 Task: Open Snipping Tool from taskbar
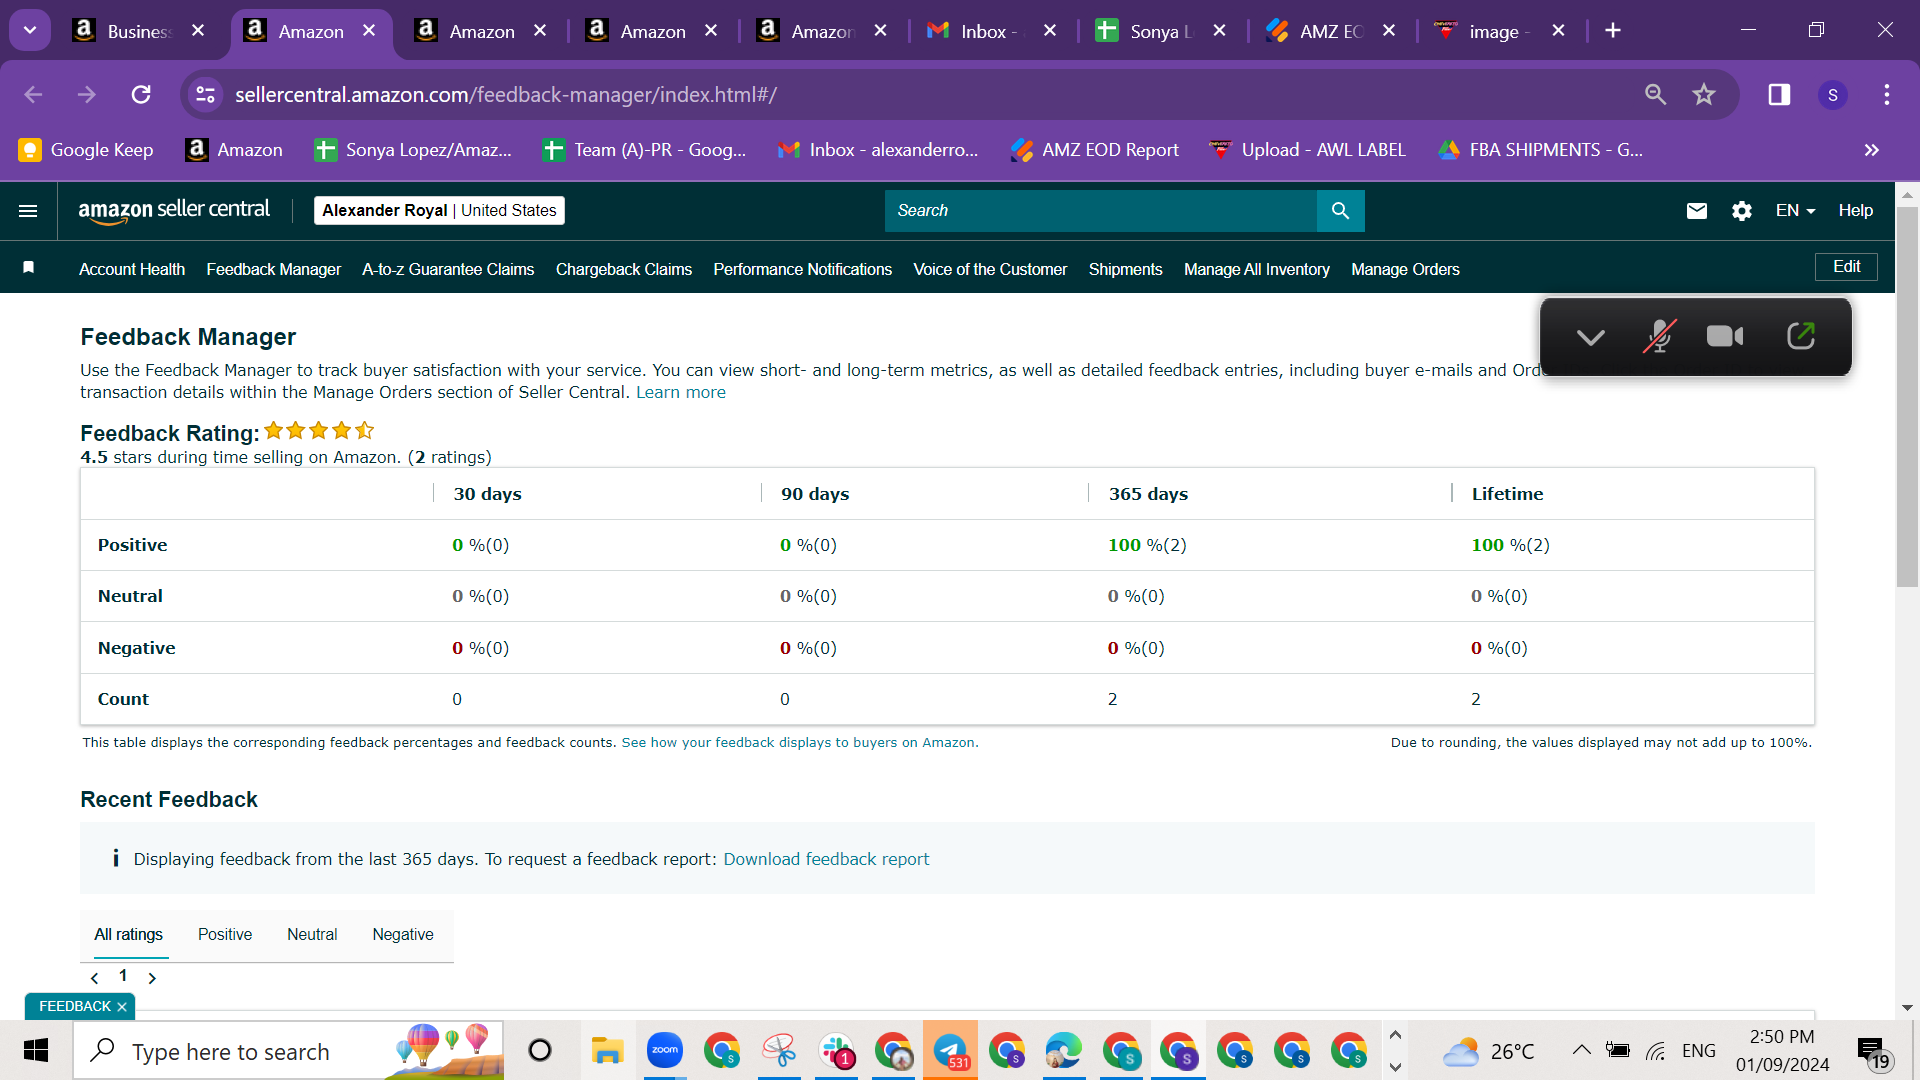[779, 1050]
